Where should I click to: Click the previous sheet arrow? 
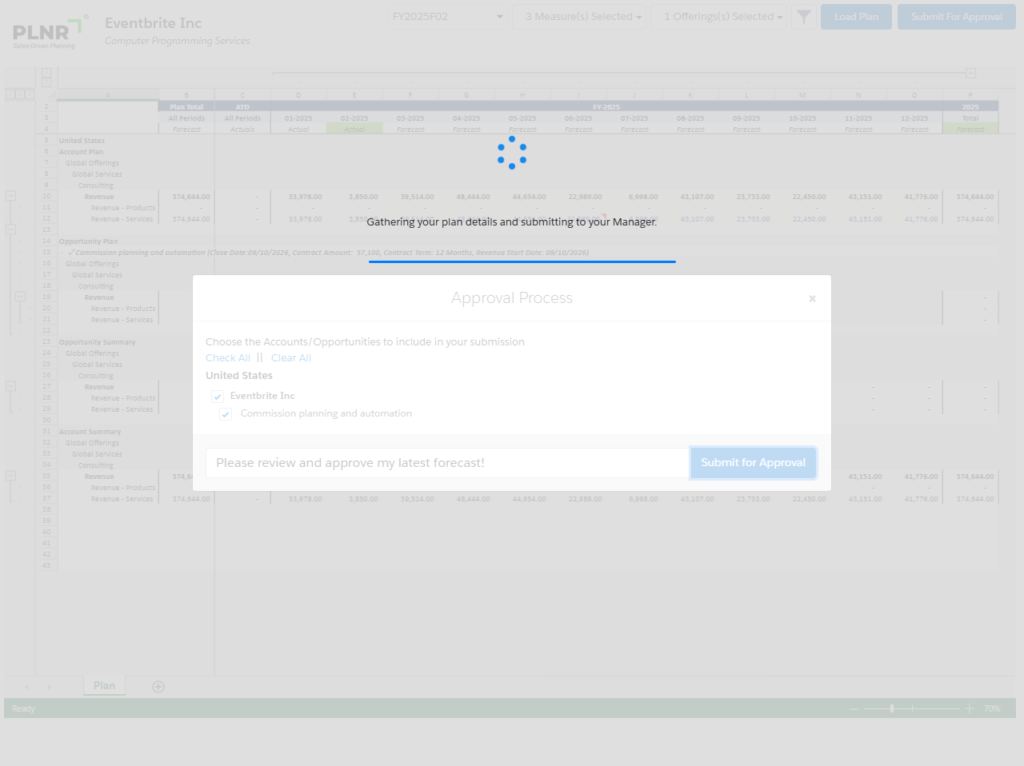coord(27,686)
